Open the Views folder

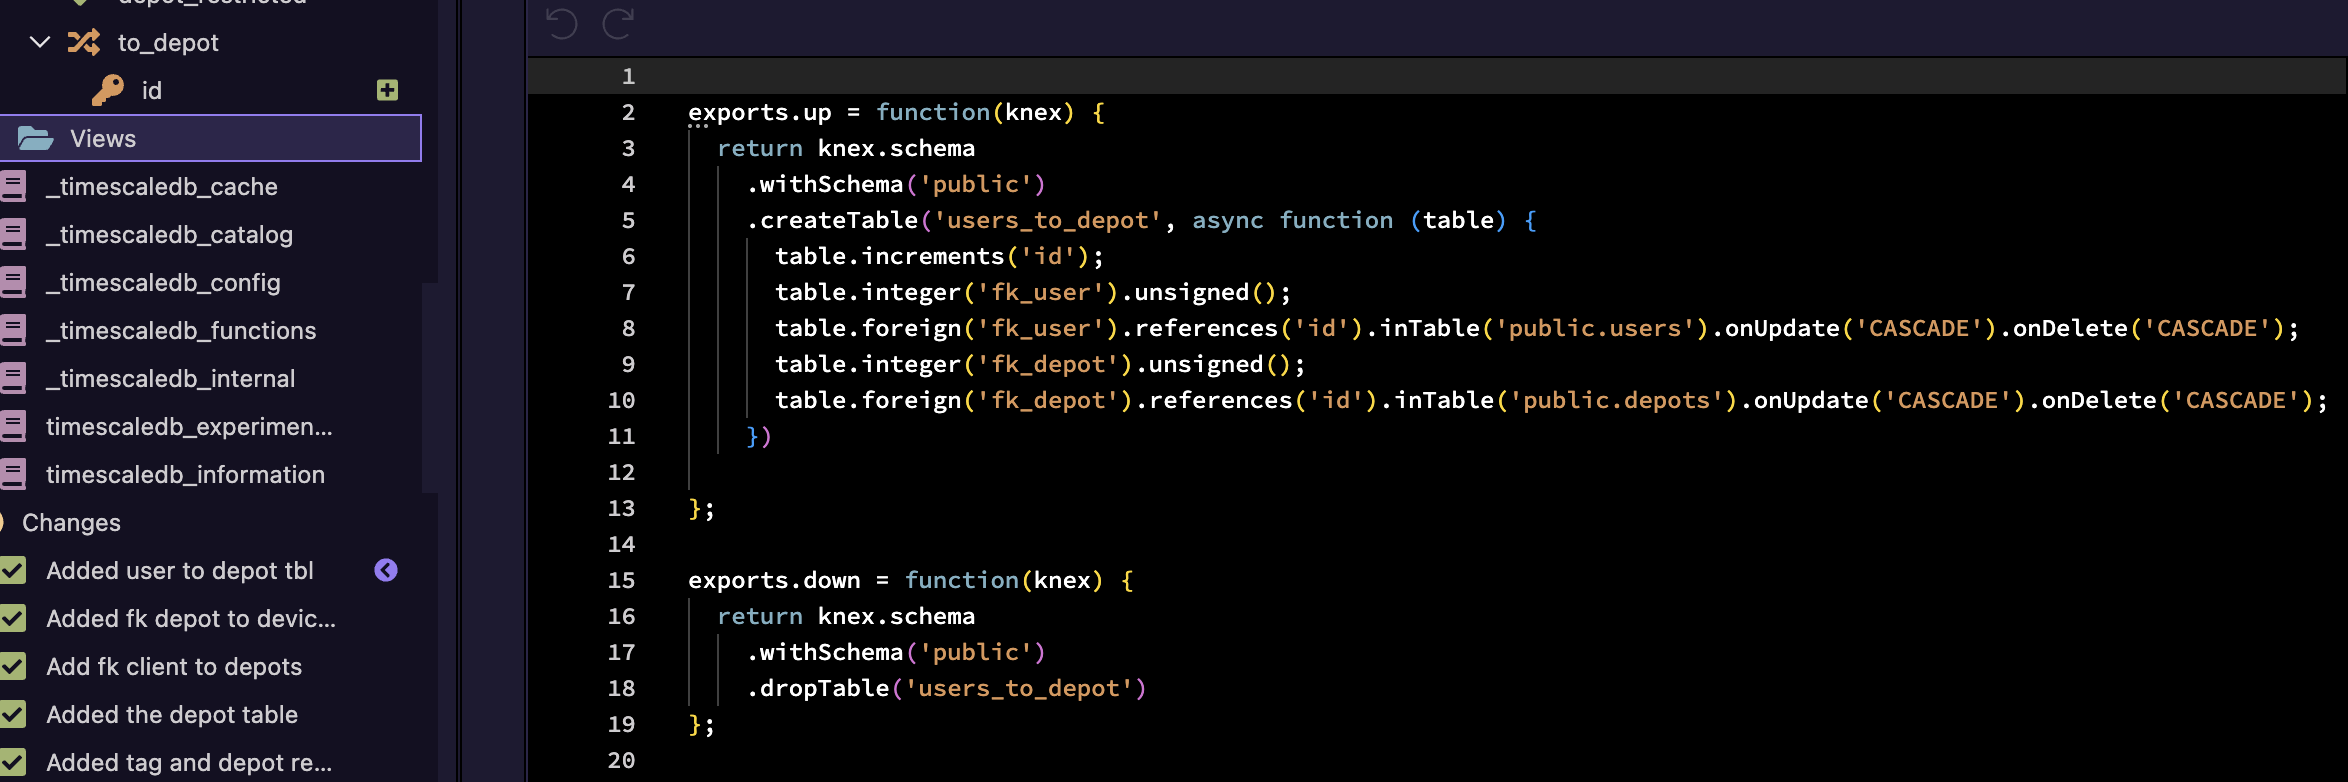210,138
